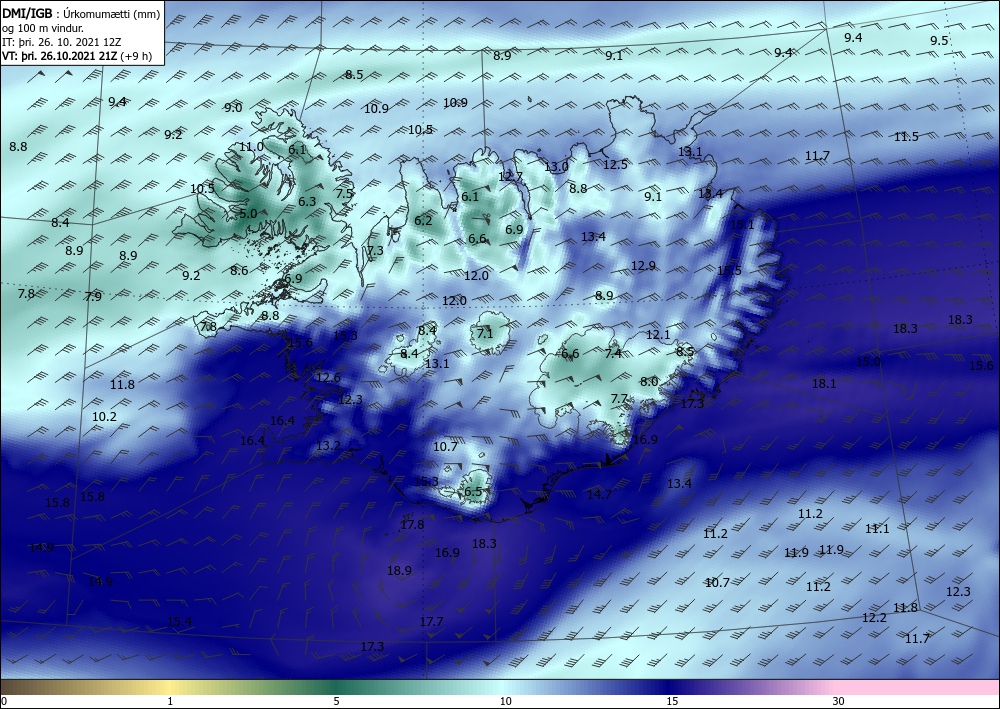The width and height of the screenshot is (1000, 709).
Task: Click the map value '15.4'
Action: [x=179, y=622]
